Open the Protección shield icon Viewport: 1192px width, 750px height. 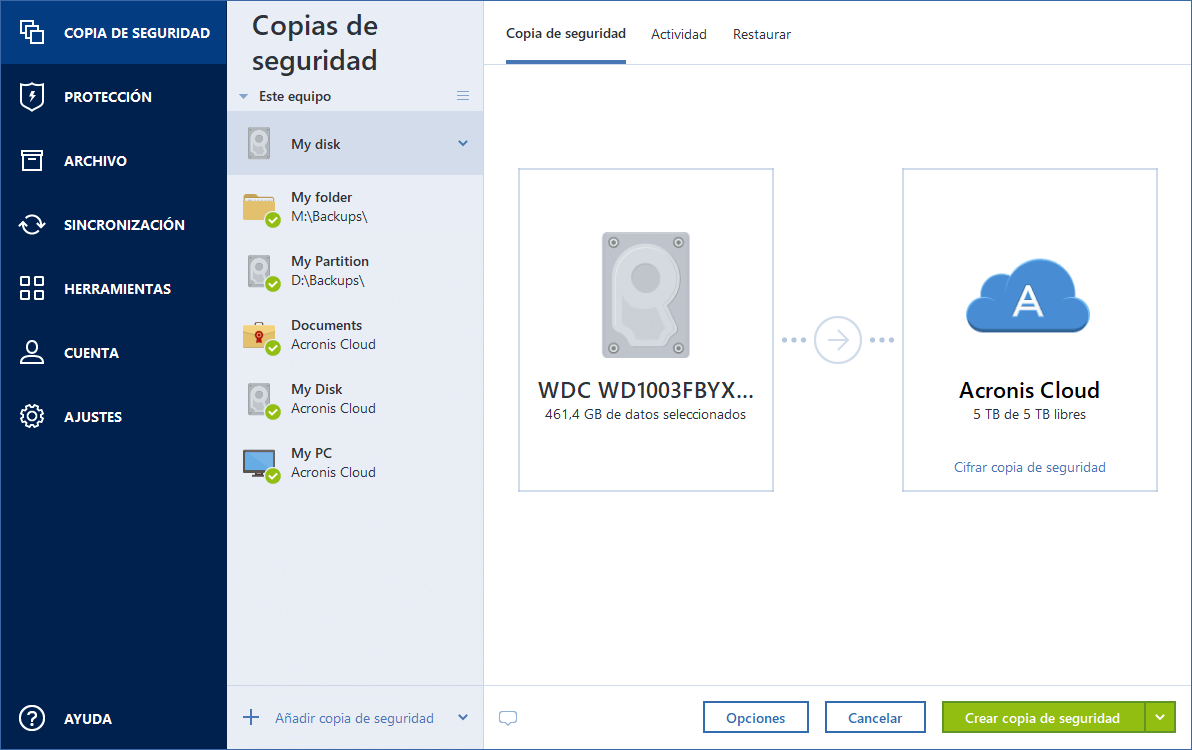coord(32,97)
